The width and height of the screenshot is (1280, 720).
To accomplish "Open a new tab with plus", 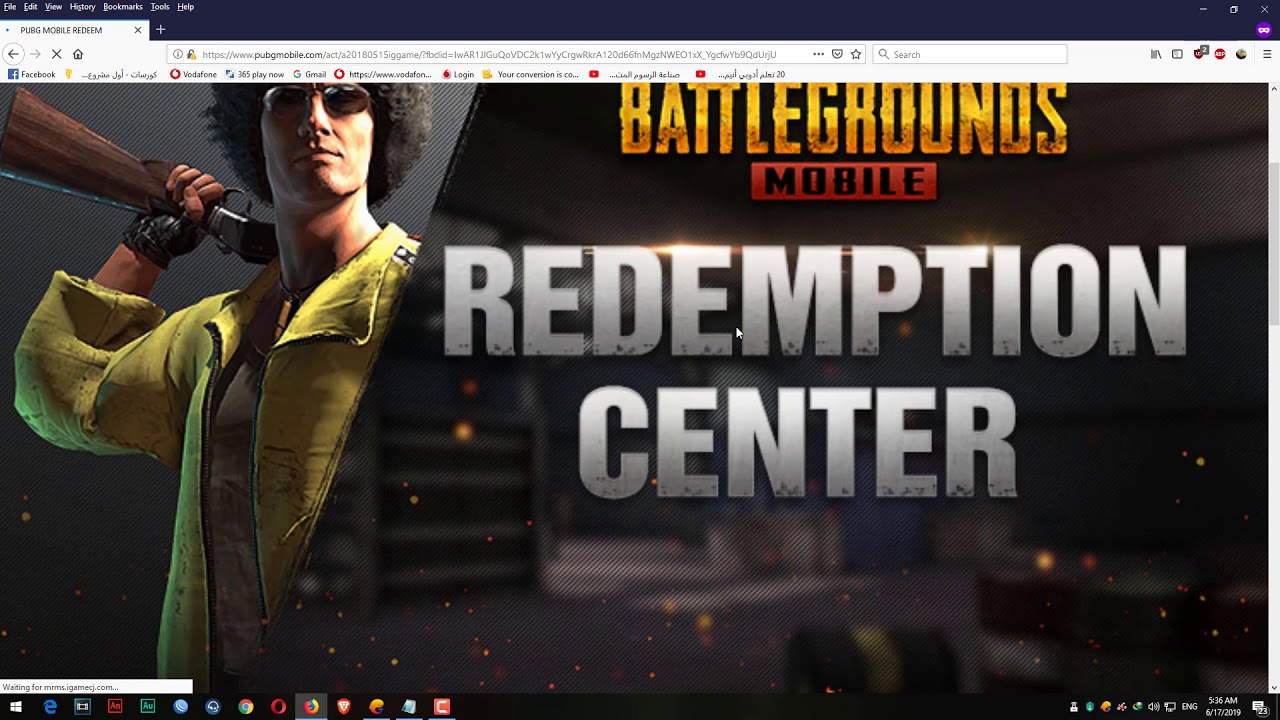I will (160, 30).
